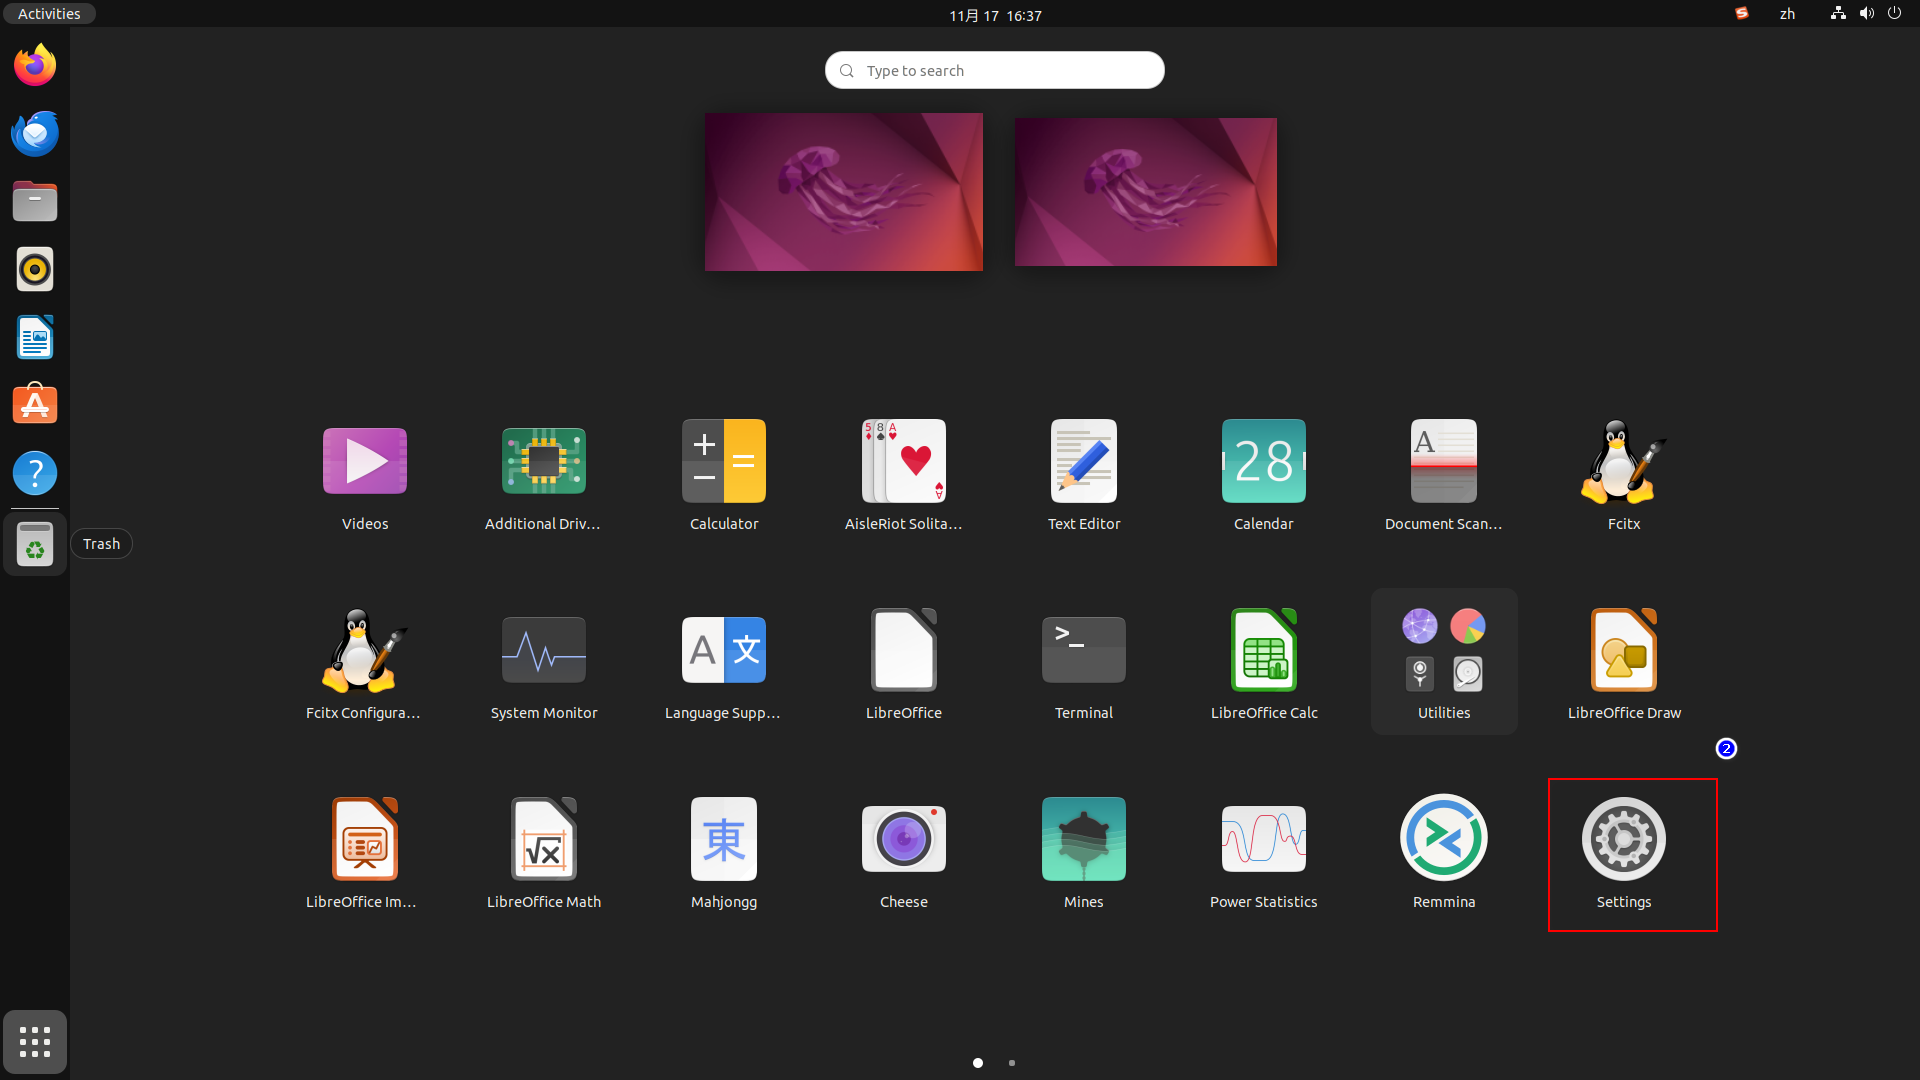This screenshot has width=1920, height=1080.
Task: Toggle Show Applications grid button in dock
Action: (35, 1042)
